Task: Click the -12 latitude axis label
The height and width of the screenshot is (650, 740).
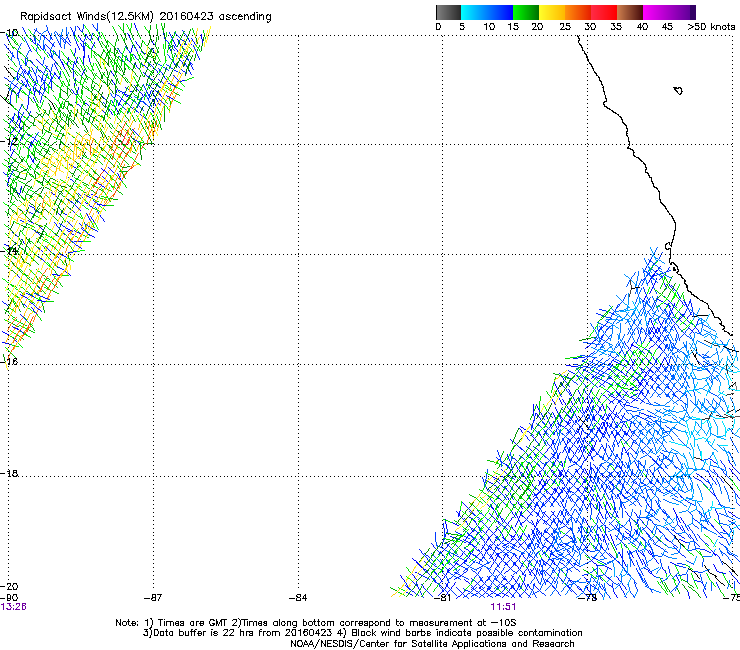Action: [9, 141]
